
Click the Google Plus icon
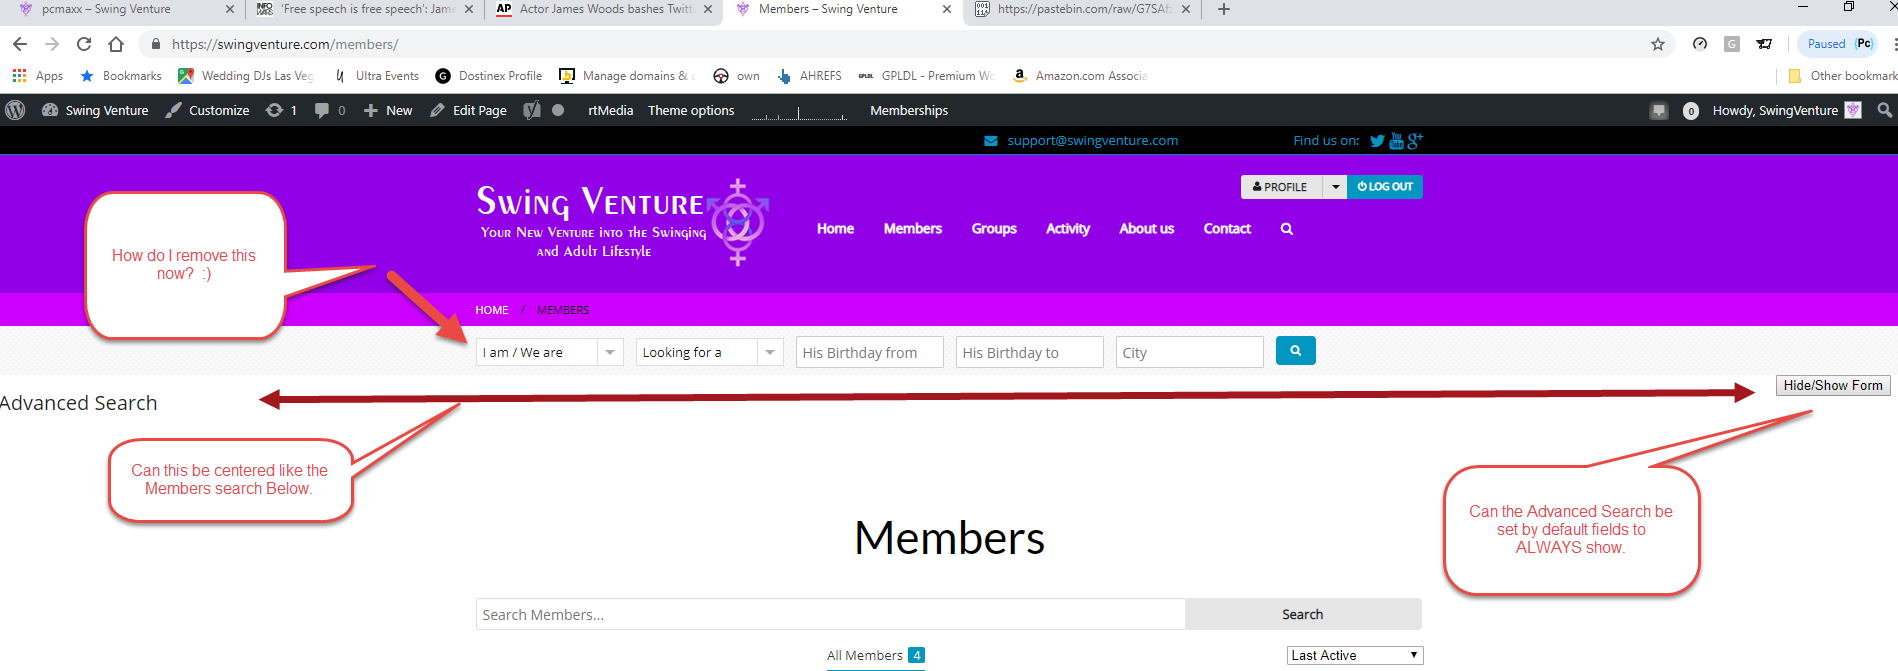(1414, 141)
